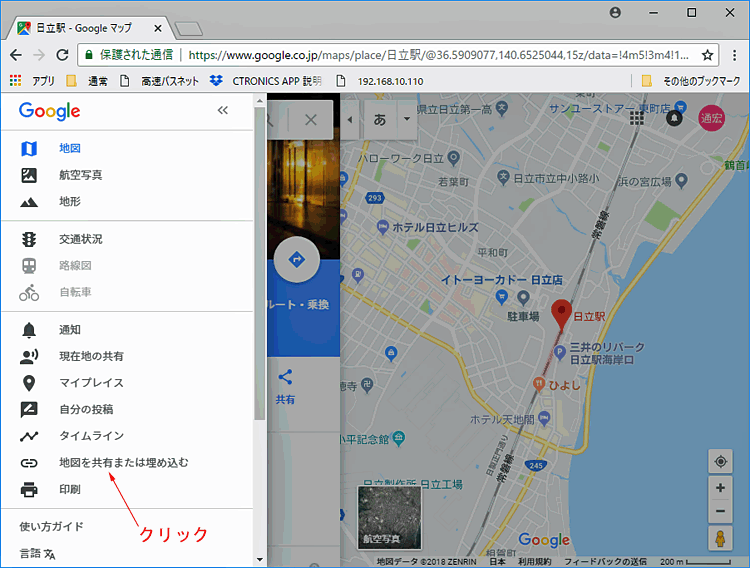Click the pin icon beside マイプレイス

(x=29, y=383)
